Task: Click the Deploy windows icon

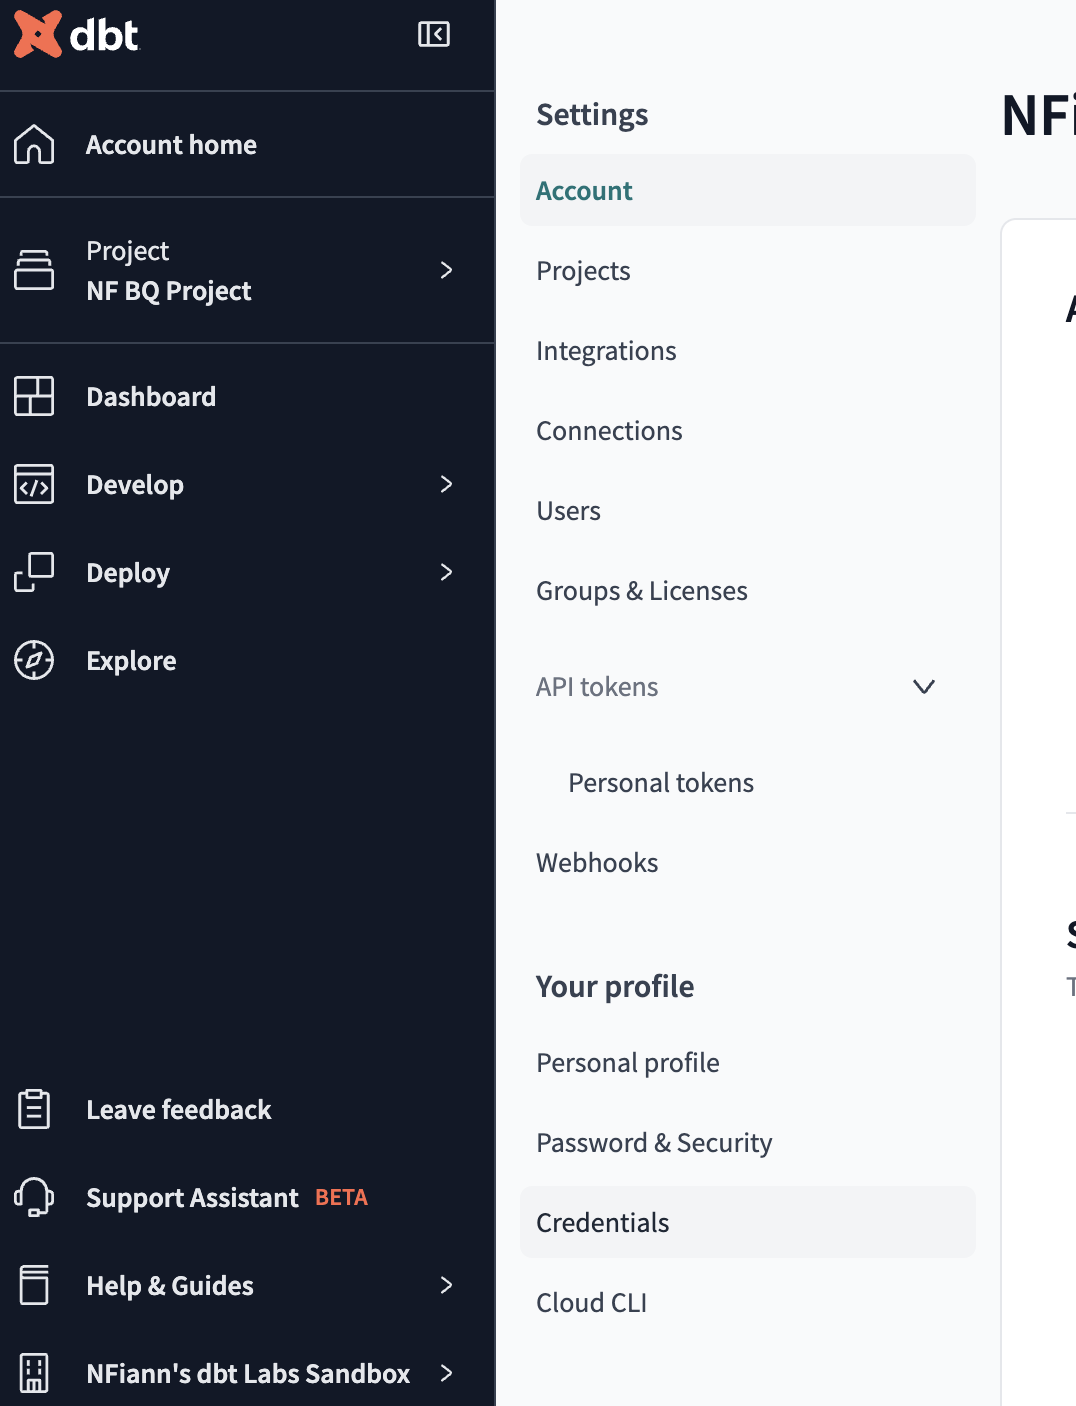Action: point(34,572)
